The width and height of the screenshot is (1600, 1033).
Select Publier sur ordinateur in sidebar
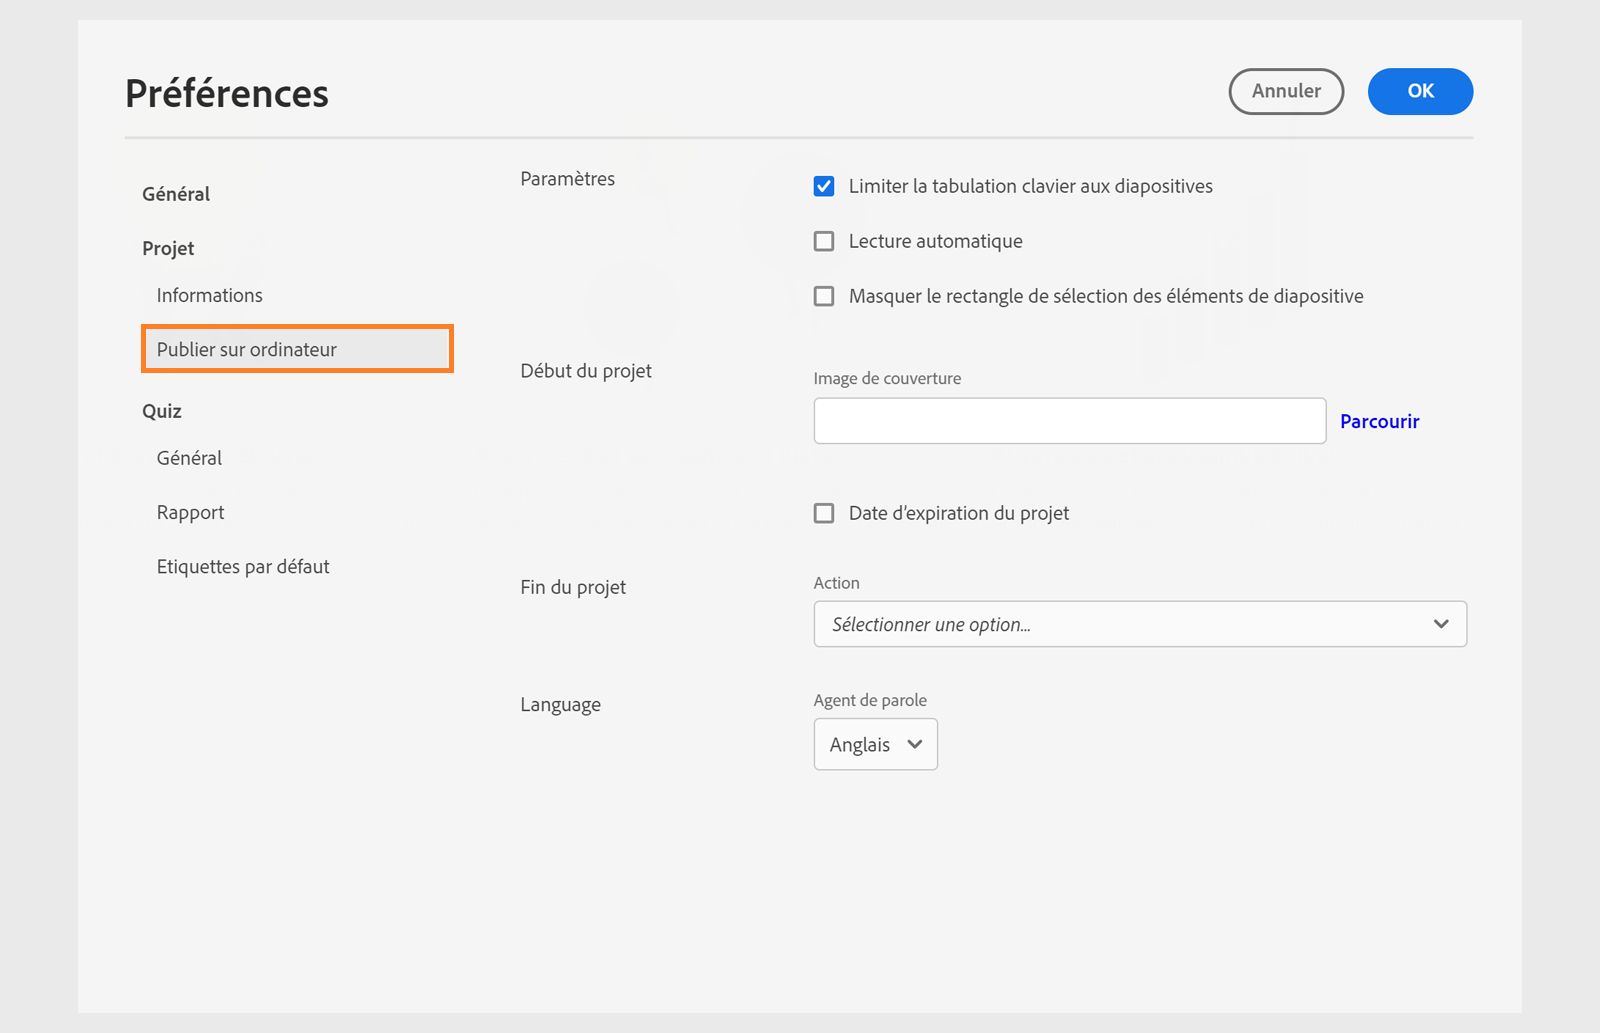coord(247,349)
